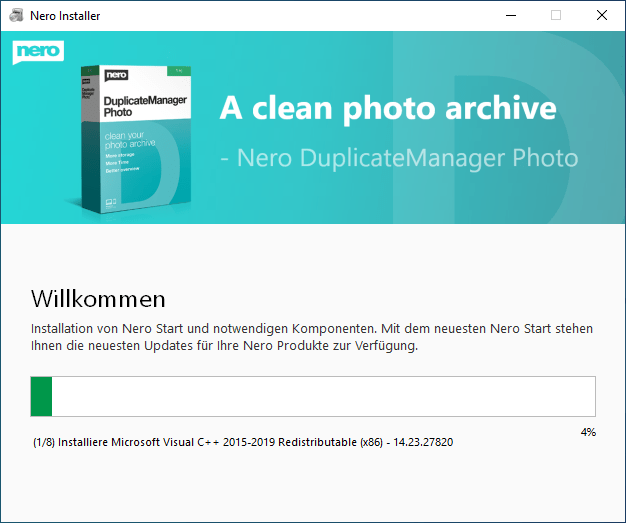Click the greyed-out maximize window button
626x523 pixels.
[556, 16]
